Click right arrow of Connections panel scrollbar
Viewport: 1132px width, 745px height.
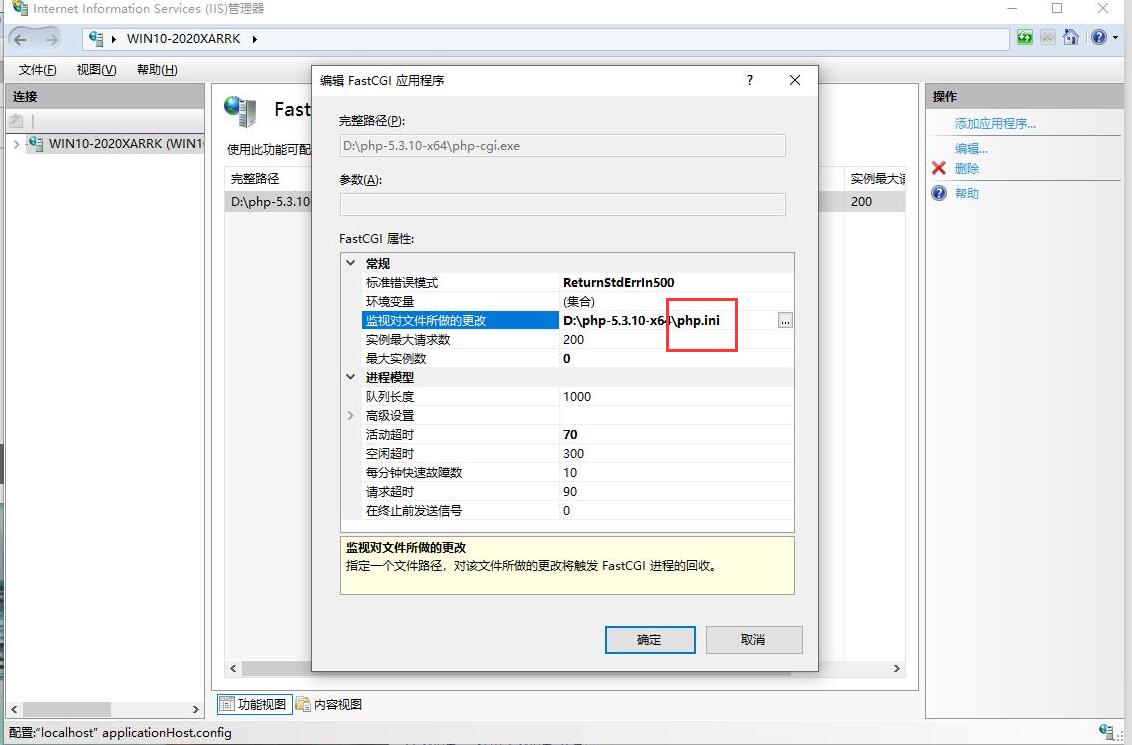click(195, 710)
